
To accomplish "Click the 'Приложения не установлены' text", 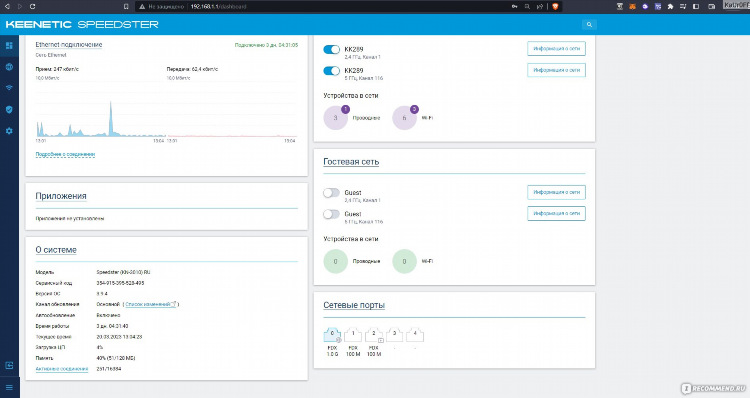I will [x=70, y=218].
